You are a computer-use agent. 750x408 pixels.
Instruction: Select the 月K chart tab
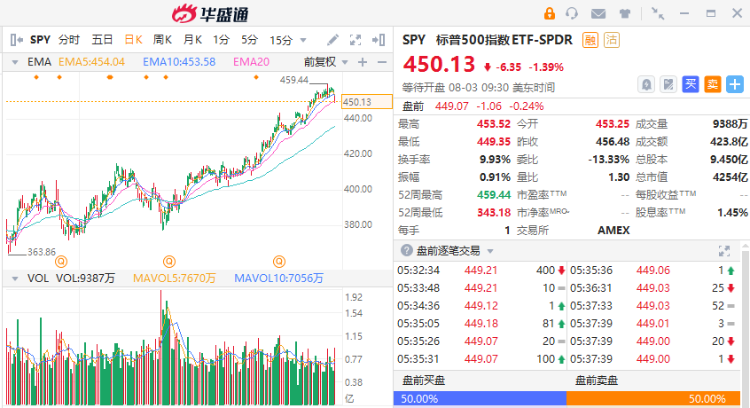[193, 40]
